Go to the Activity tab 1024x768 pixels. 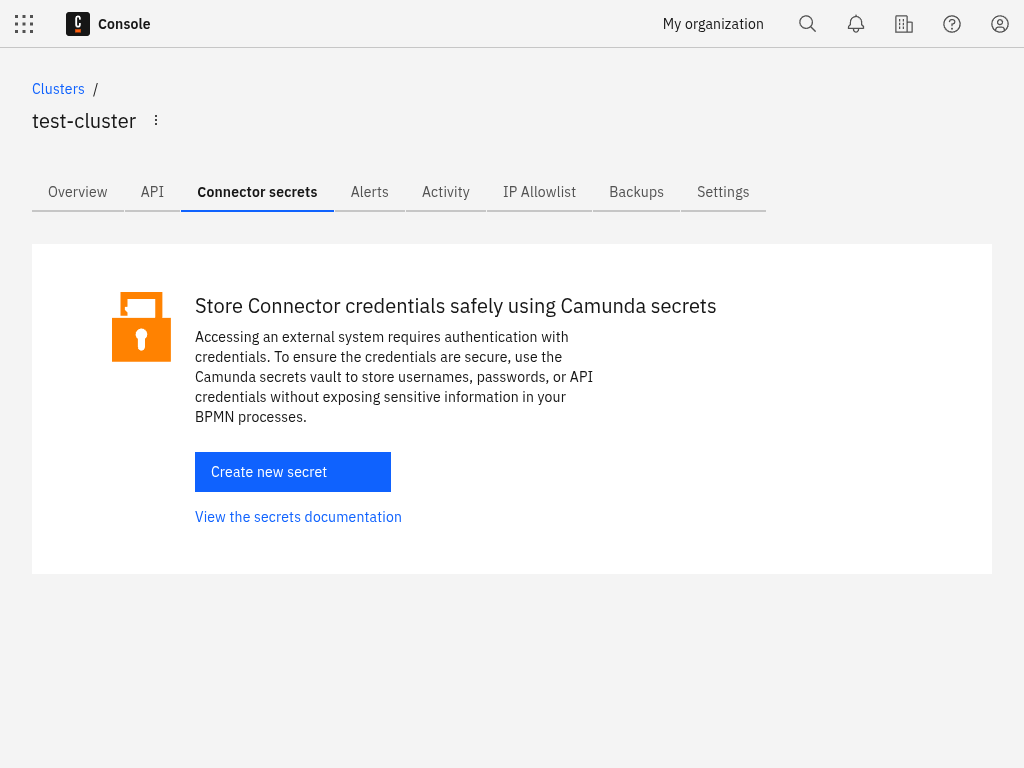pos(445,192)
